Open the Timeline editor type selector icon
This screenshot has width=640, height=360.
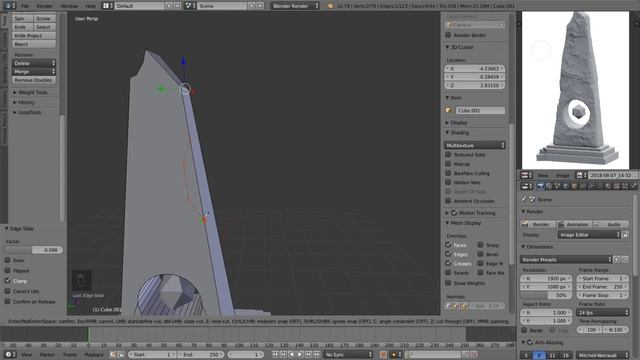pos(9,355)
